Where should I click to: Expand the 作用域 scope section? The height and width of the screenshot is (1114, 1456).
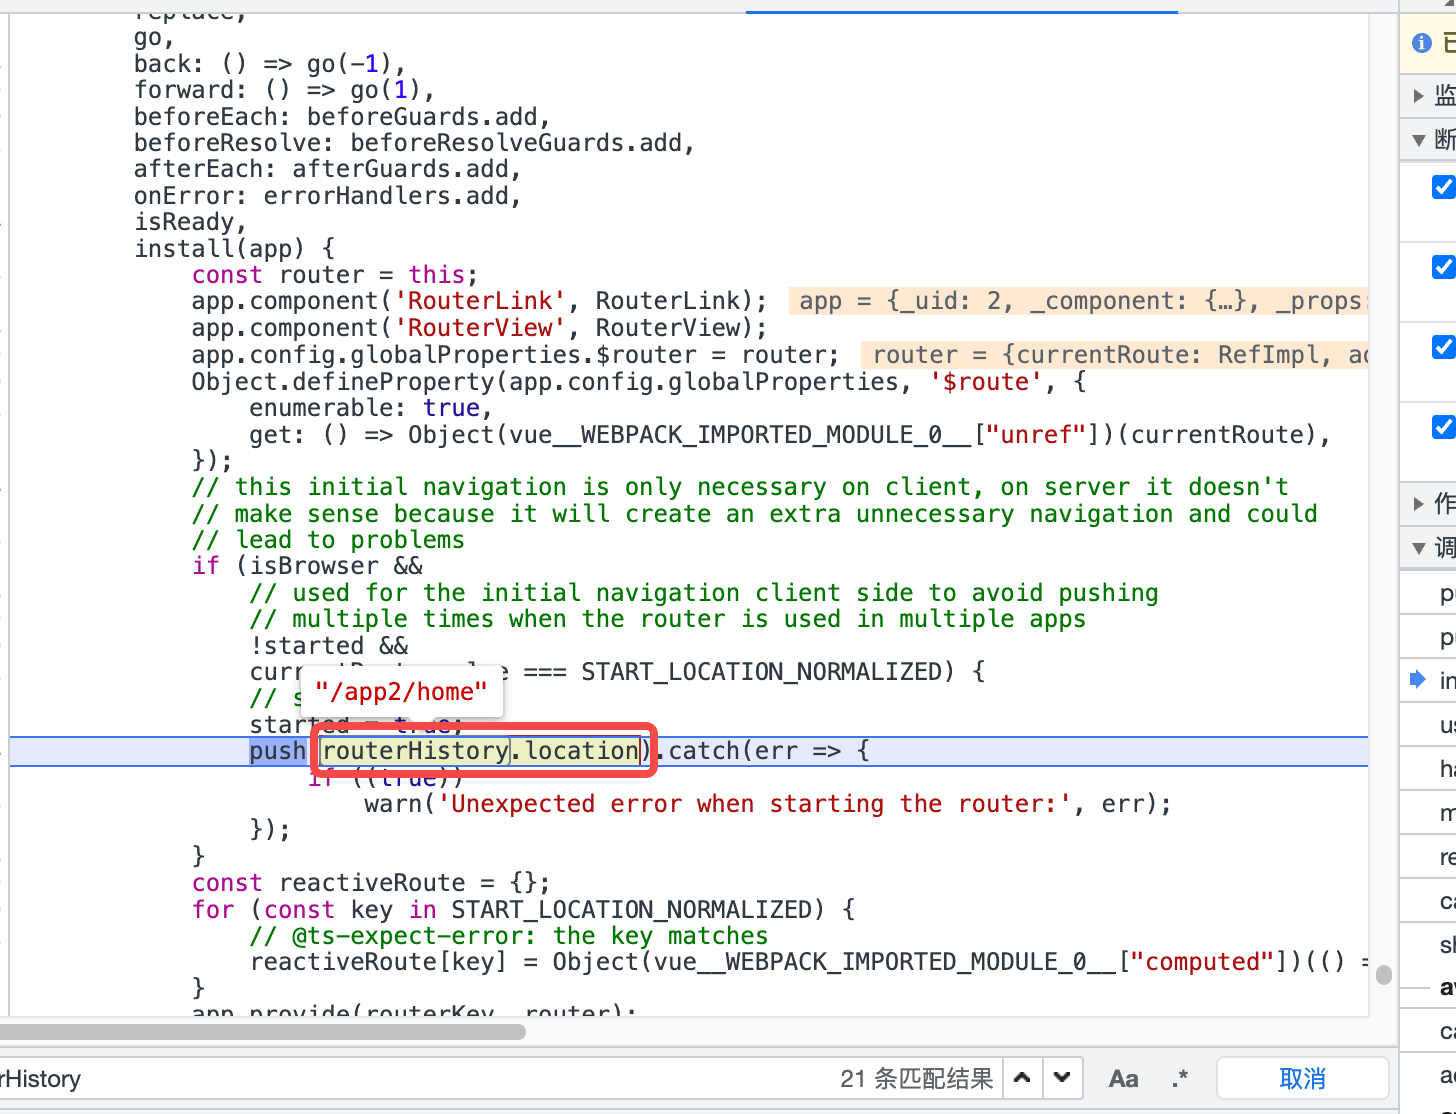point(1417,503)
